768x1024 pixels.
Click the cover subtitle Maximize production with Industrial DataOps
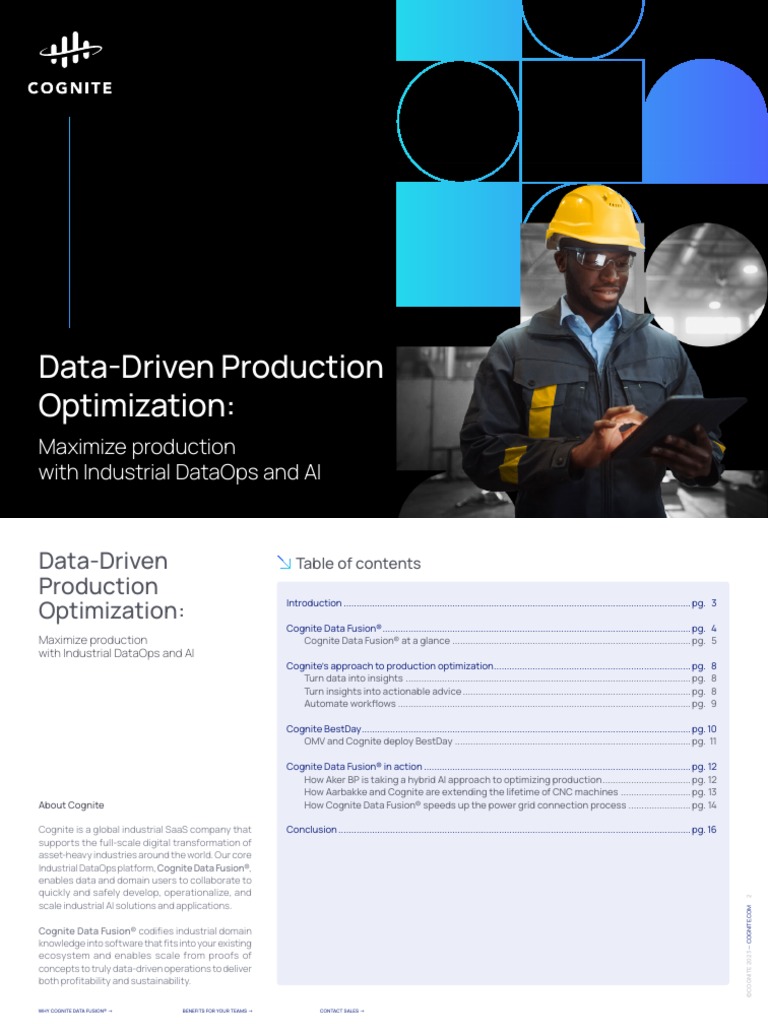[x=180, y=460]
